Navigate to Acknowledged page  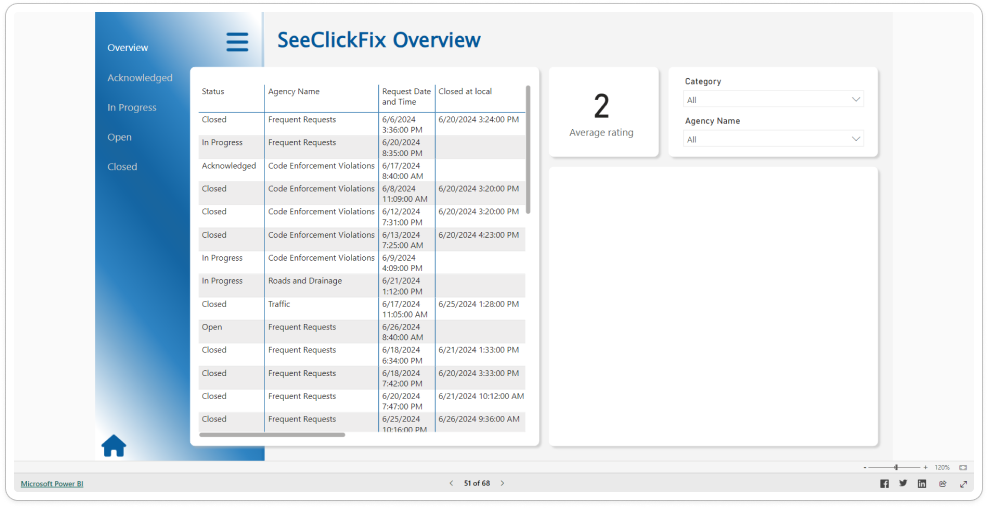pyautogui.click(x=140, y=78)
